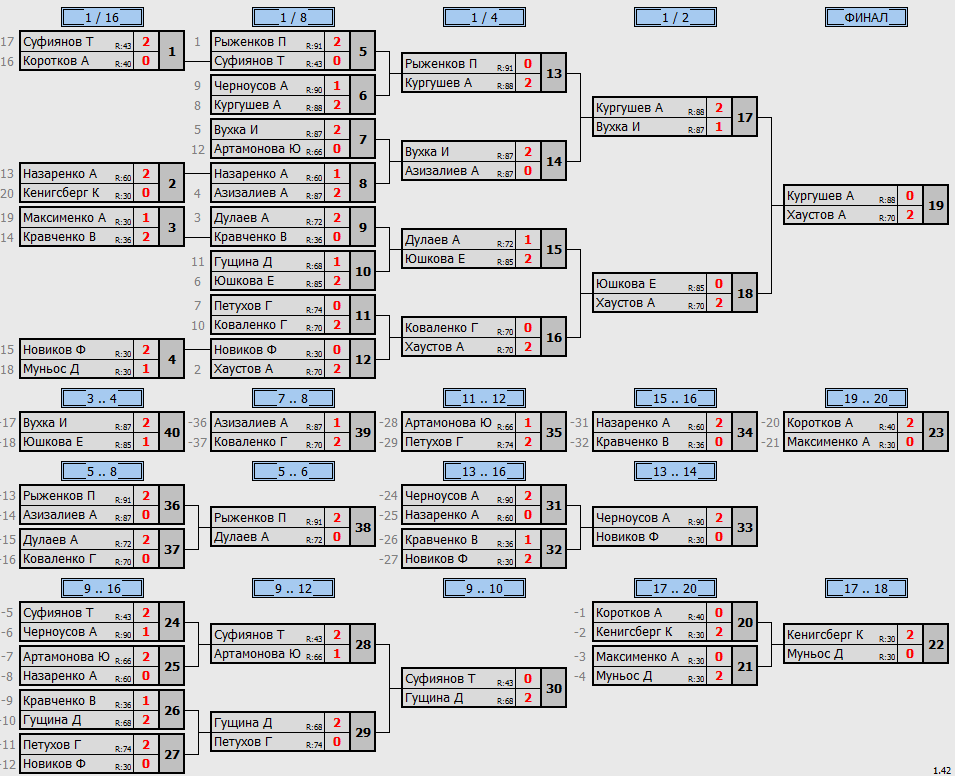Open the "9 .. 12" bracket header
955x776 pixels.
[294, 588]
